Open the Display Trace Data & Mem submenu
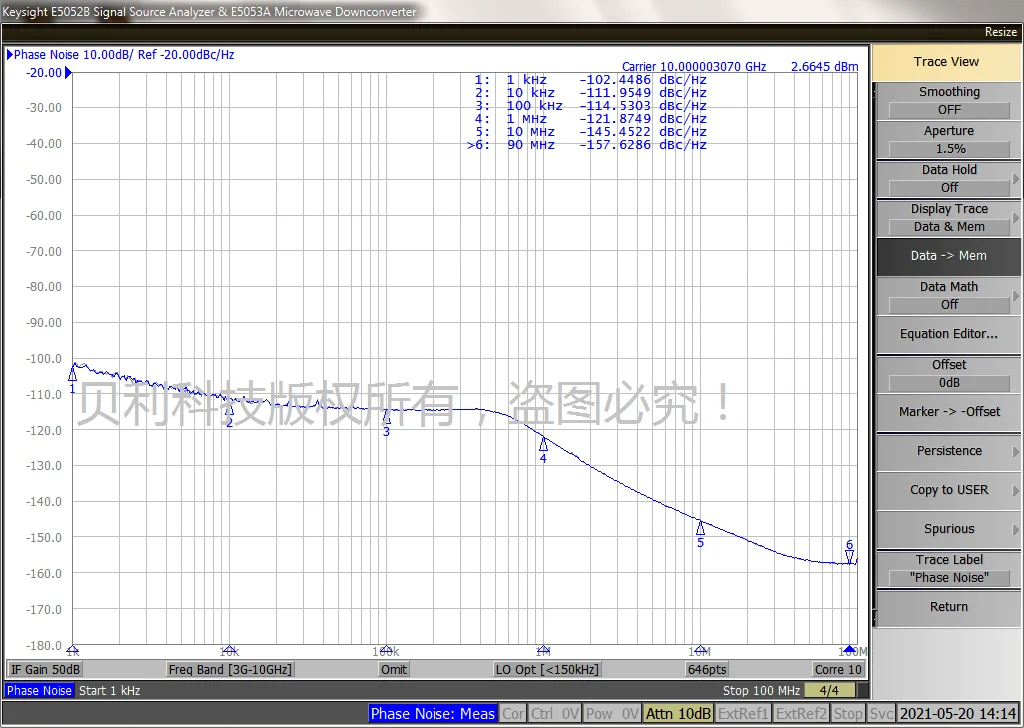Screen dimensions: 1024x728 point(948,217)
